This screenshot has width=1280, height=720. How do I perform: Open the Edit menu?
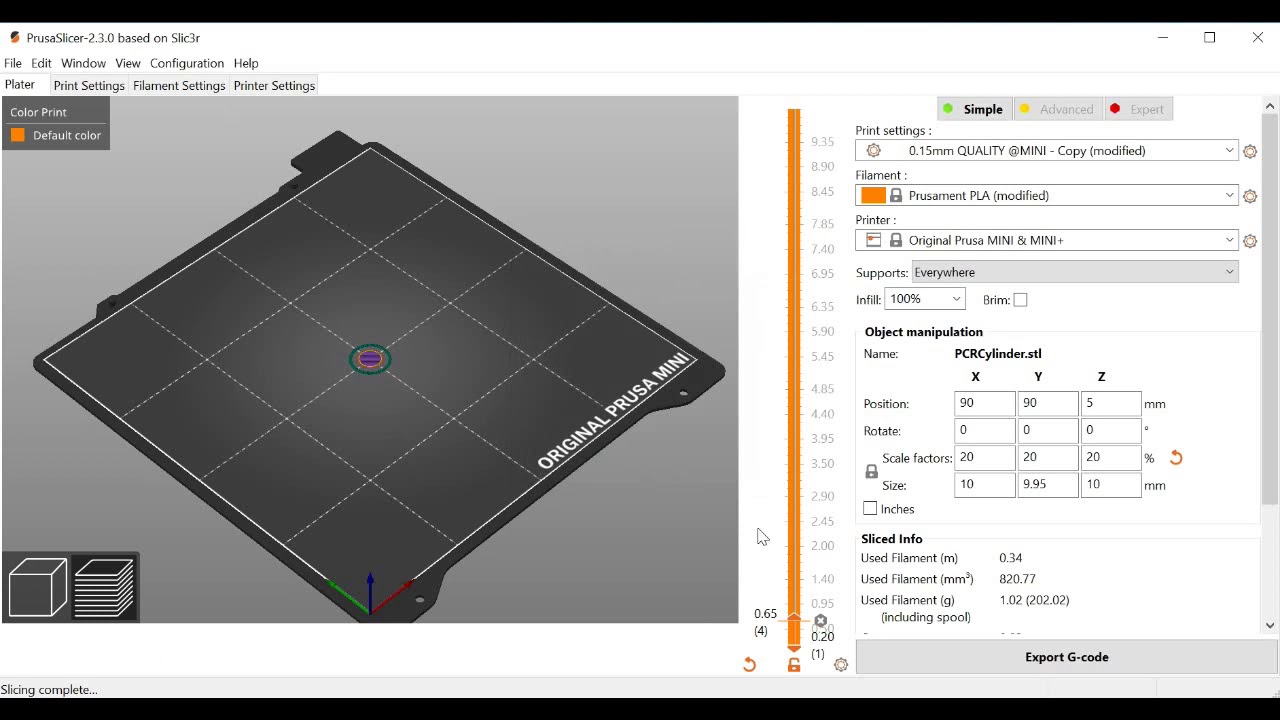pyautogui.click(x=41, y=63)
